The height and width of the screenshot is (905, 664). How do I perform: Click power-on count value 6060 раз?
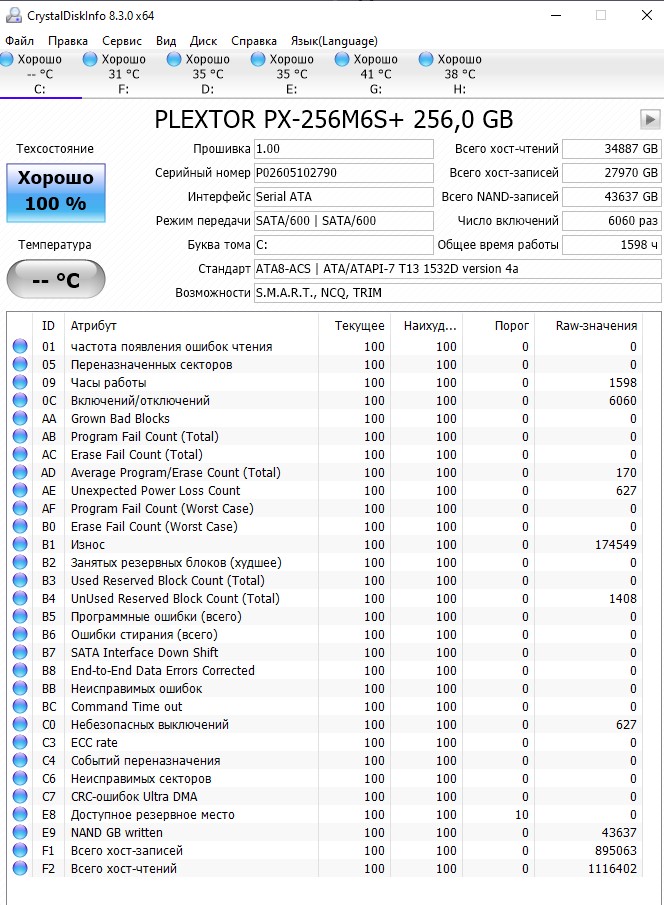[611, 221]
